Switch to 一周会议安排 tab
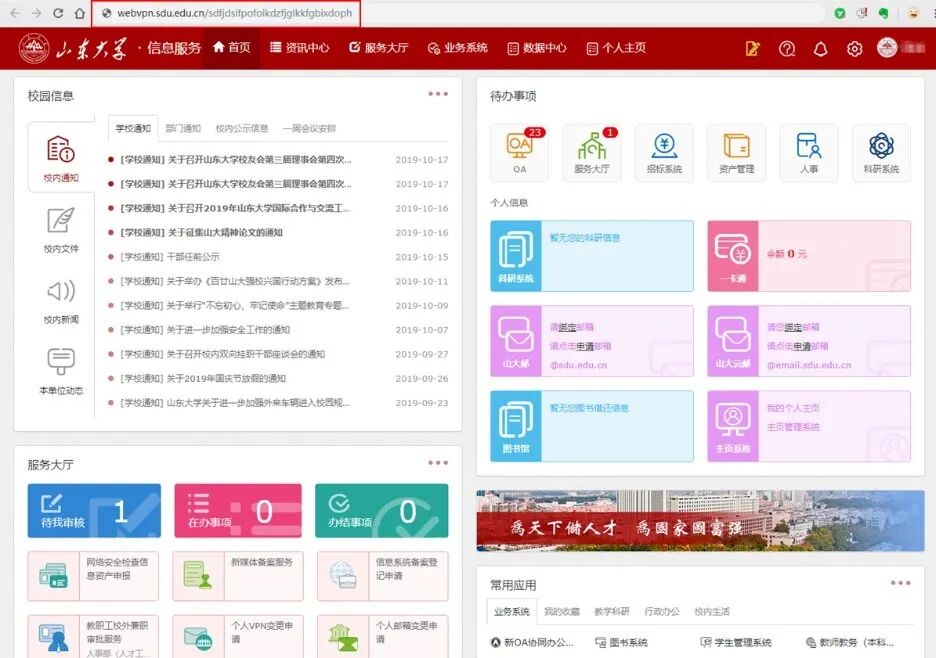936x658 pixels. 309,128
